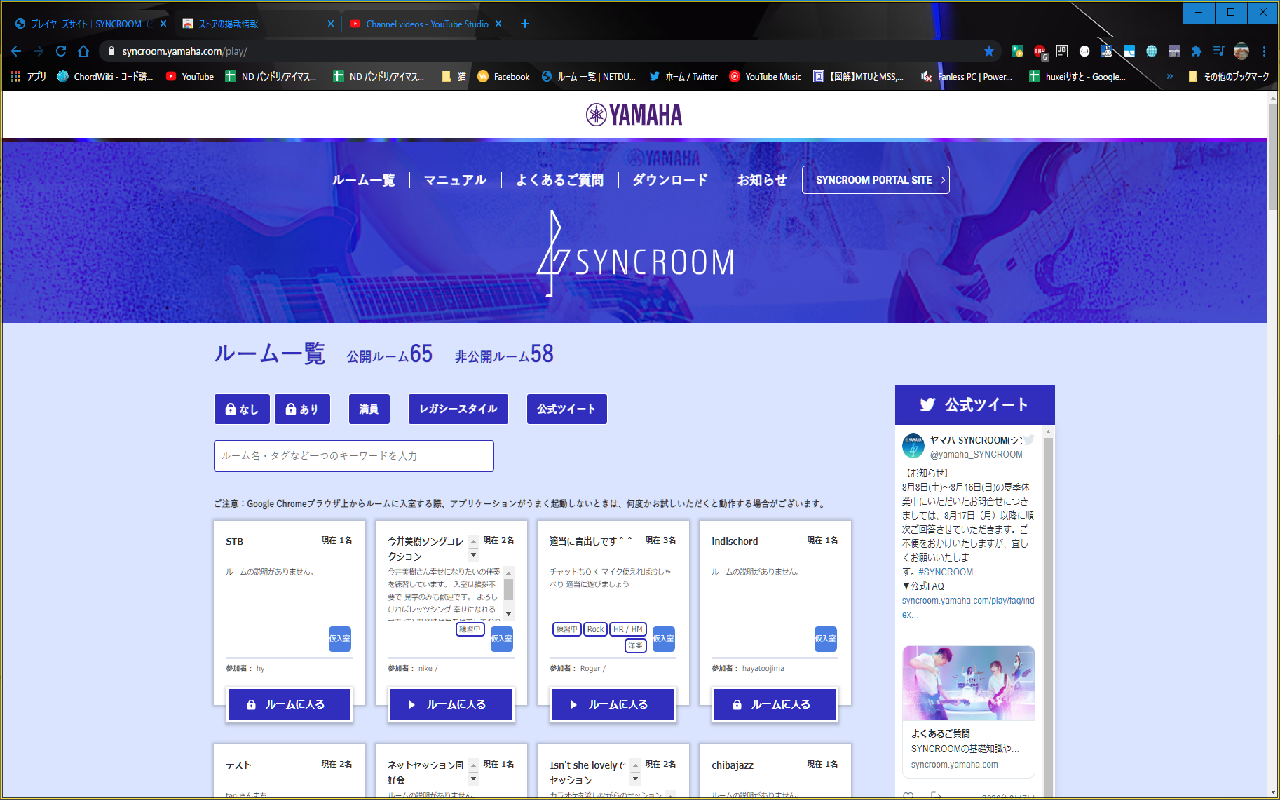
Task: Switch to the SYNCROOM player site tab
Action: tap(90, 23)
